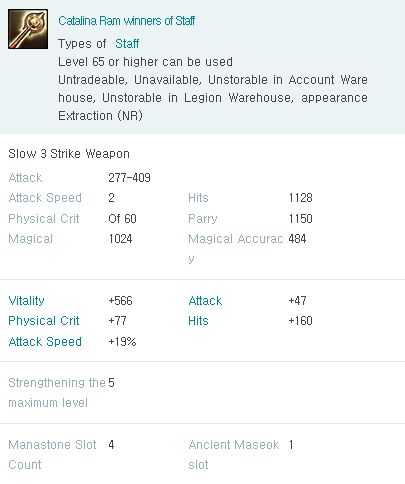The width and height of the screenshot is (405, 484).
Task: Select the Level 65 or higher requirement text
Action: [x=145, y=62]
